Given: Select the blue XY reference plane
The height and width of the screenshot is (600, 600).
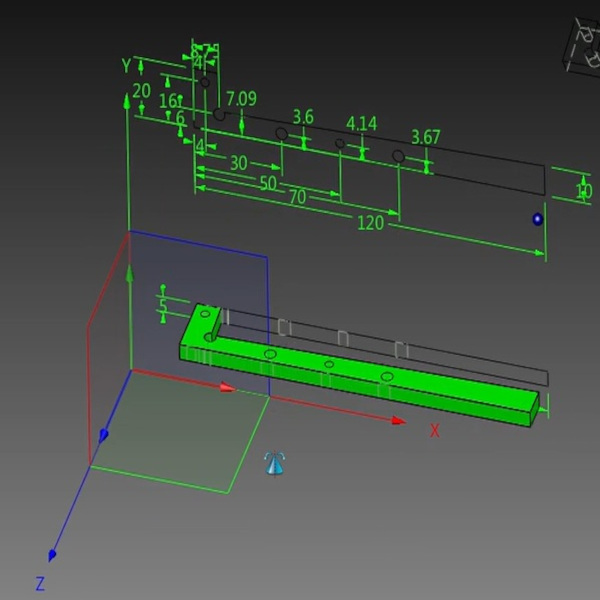Looking at the screenshot, I should pos(200,300).
